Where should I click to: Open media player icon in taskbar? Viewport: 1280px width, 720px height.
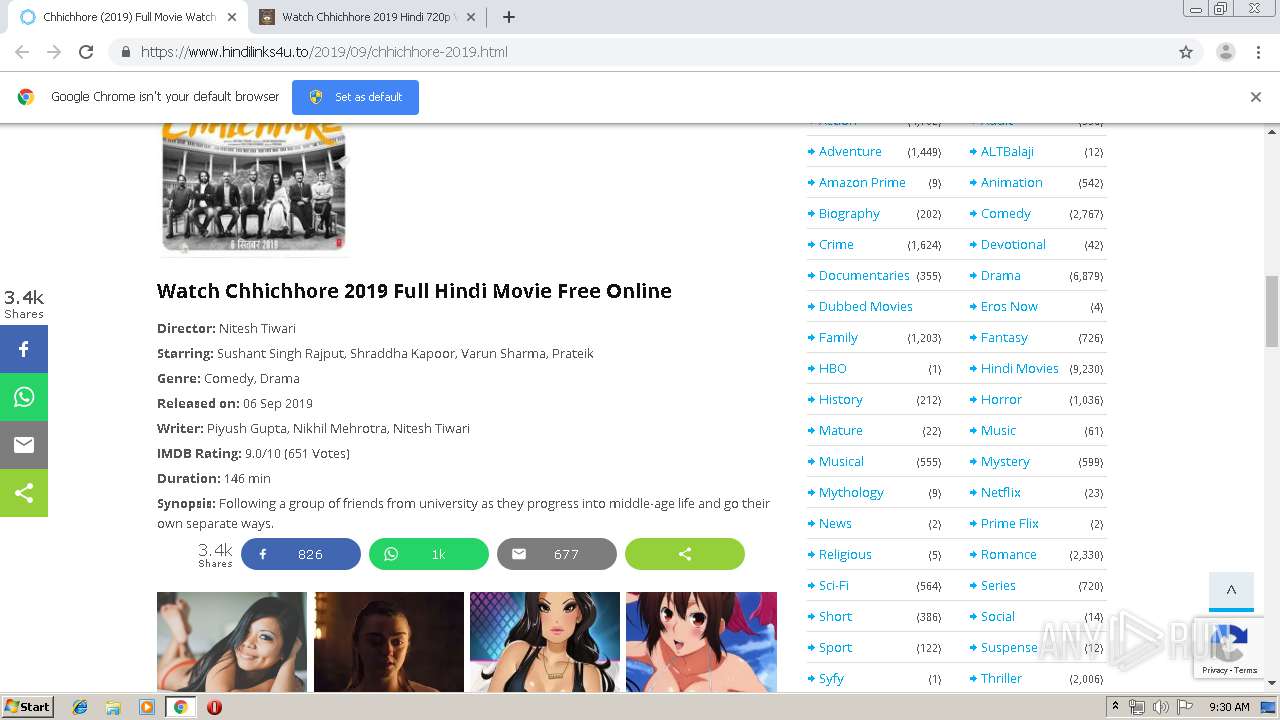(x=147, y=707)
